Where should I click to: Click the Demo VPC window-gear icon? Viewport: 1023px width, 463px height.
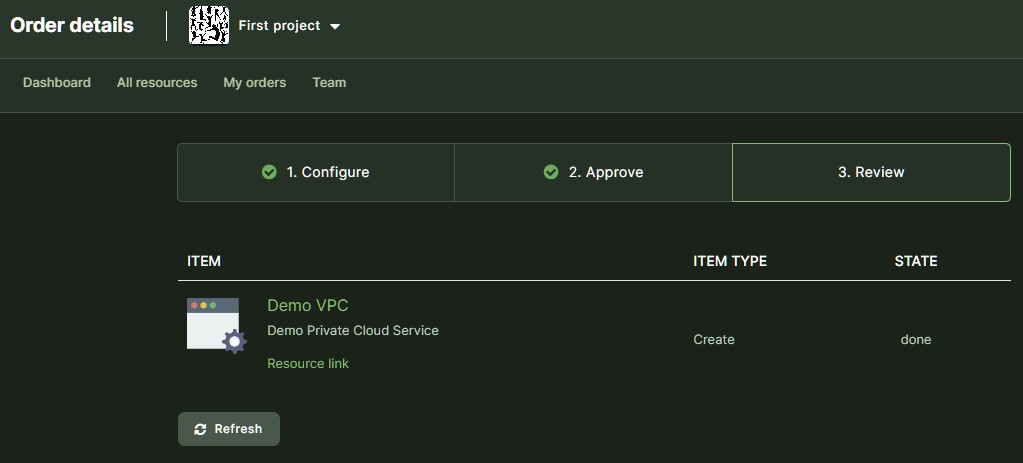tap(216, 326)
